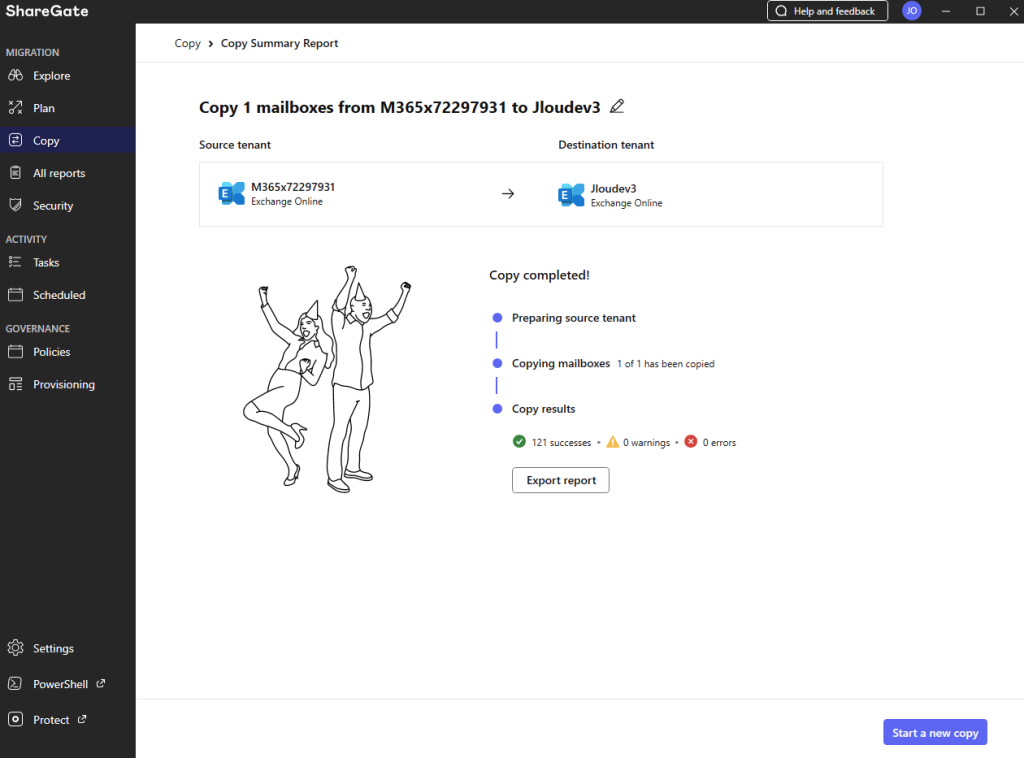The width and height of the screenshot is (1024, 758).
Task: Click the Scheduled calendar icon
Action: point(16,294)
